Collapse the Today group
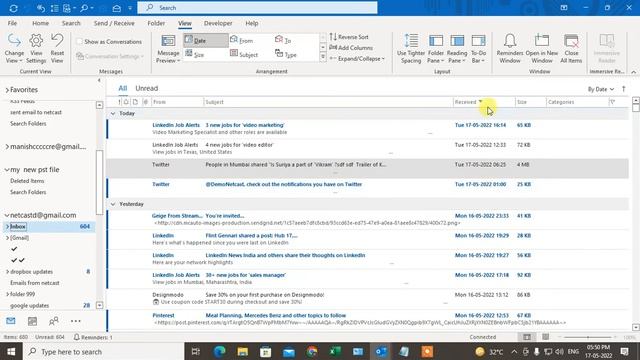Viewport: 640px width, 360px height. coord(113,113)
